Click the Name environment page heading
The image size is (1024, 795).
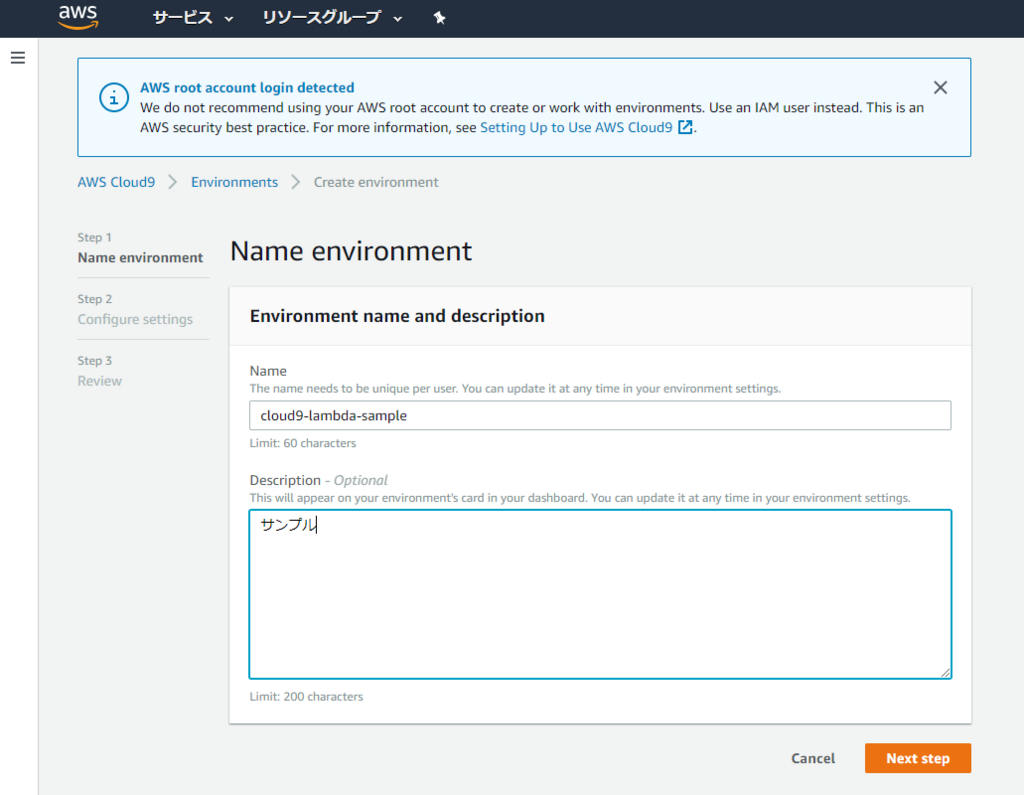(x=351, y=251)
